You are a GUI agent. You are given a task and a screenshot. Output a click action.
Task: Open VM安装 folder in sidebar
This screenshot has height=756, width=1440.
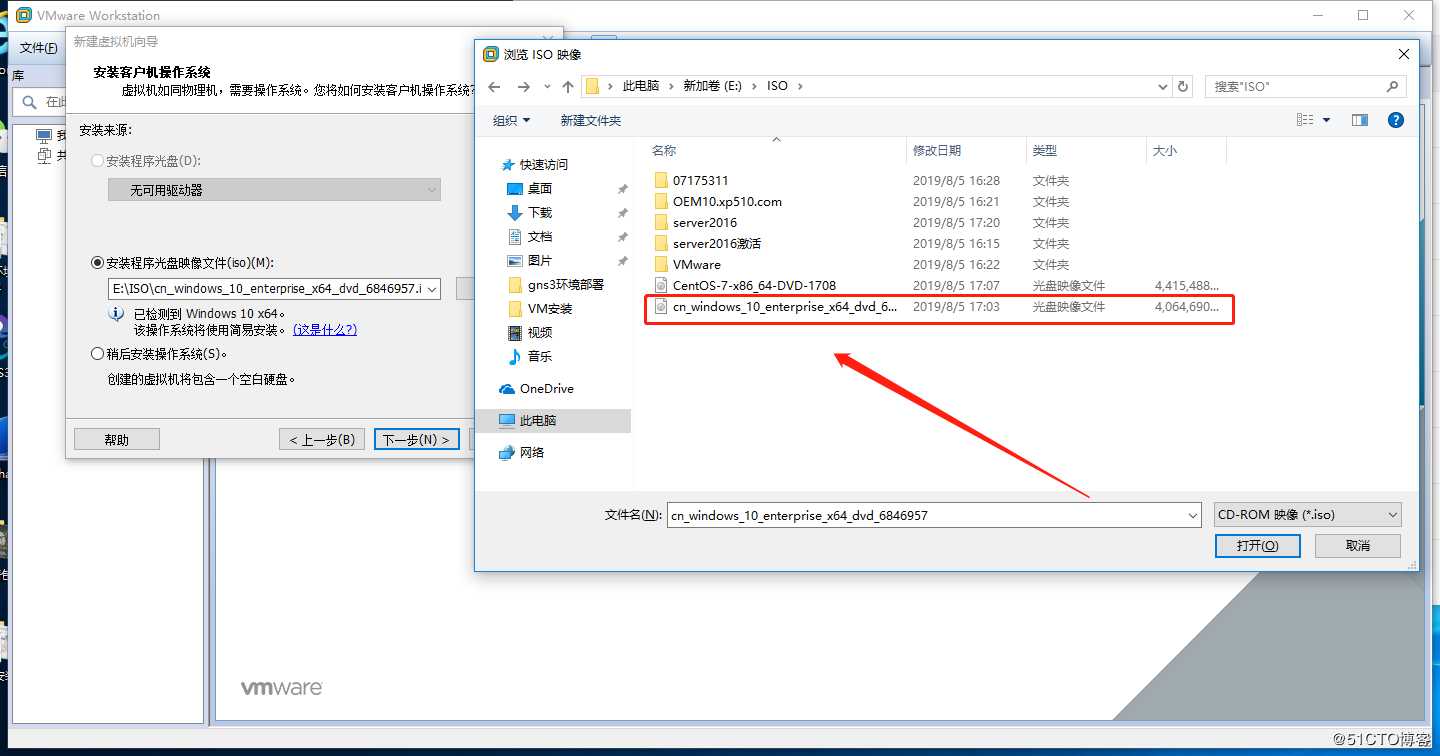550,309
